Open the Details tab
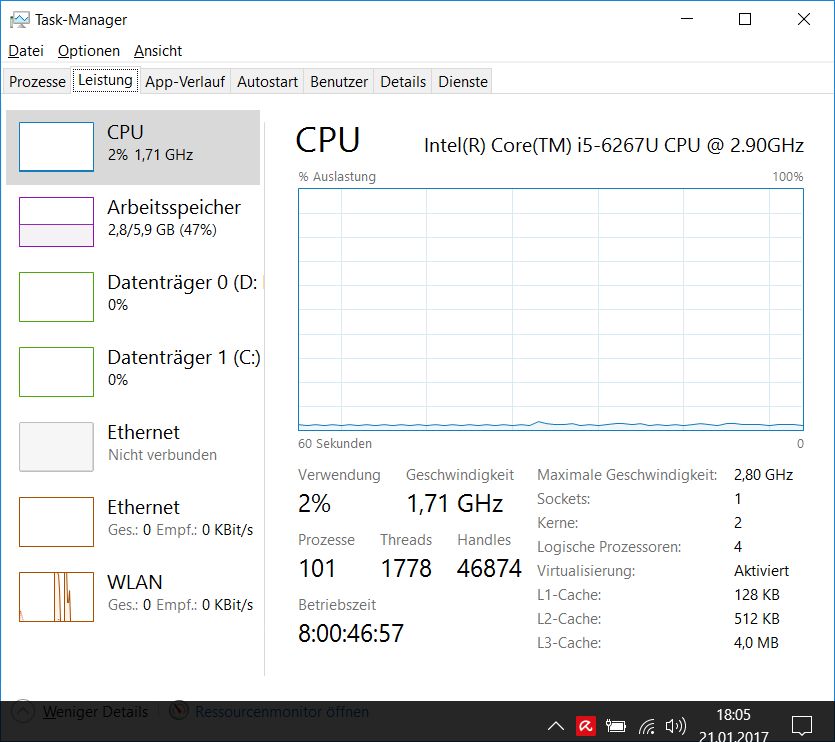The image size is (835, 742). click(403, 81)
